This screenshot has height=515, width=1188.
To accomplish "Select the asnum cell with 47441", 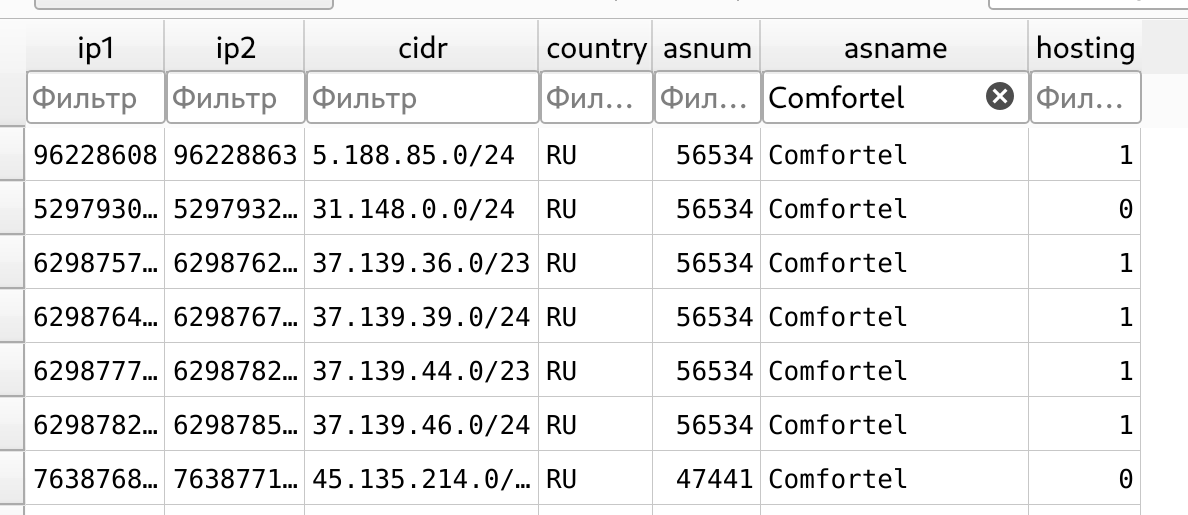I will tap(706, 479).
